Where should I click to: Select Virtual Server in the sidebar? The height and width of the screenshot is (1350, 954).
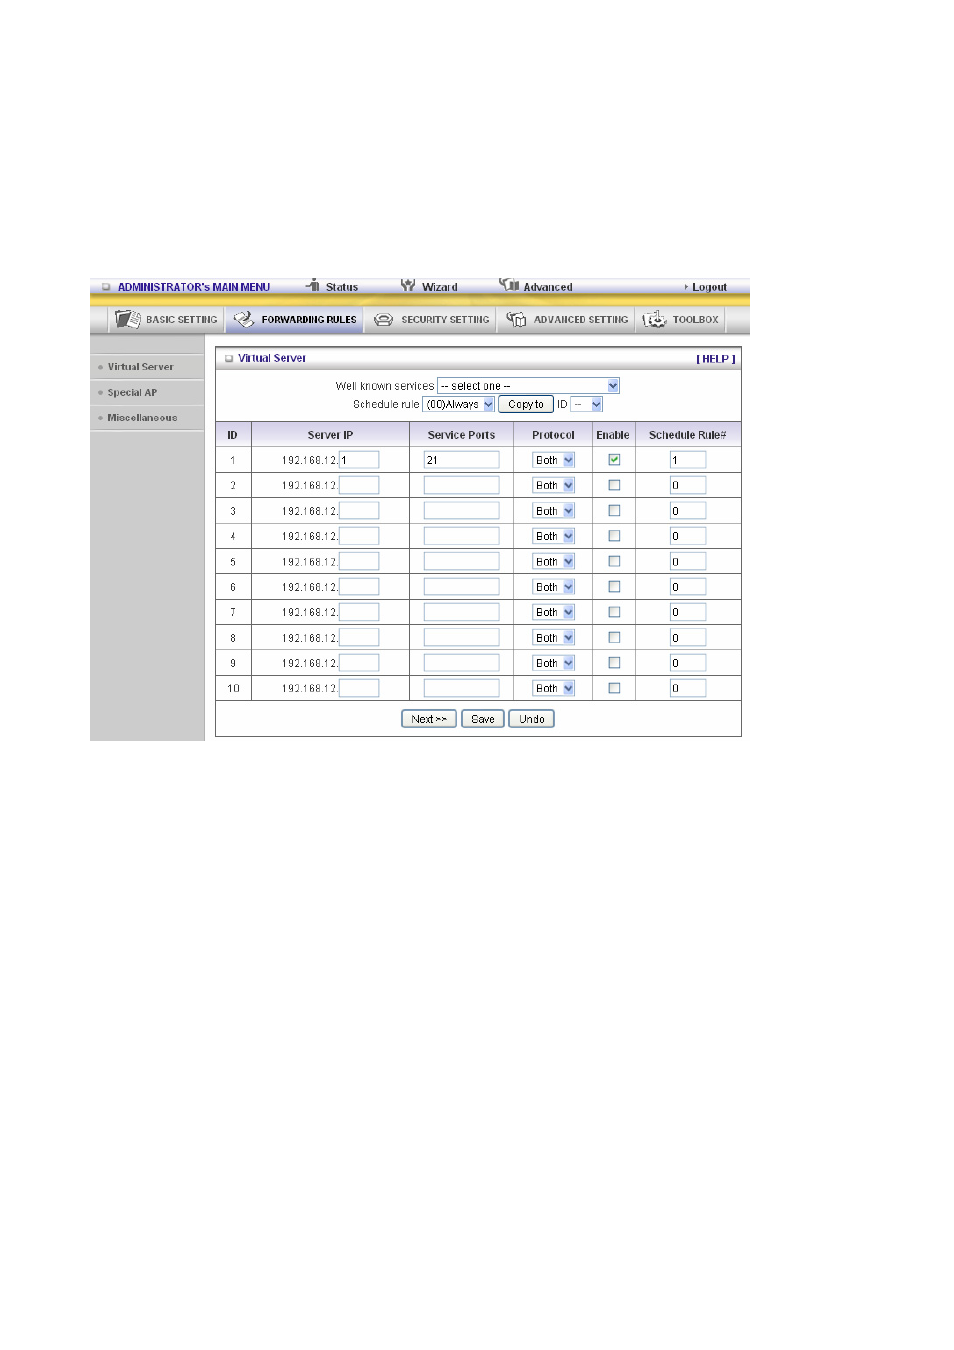140,367
